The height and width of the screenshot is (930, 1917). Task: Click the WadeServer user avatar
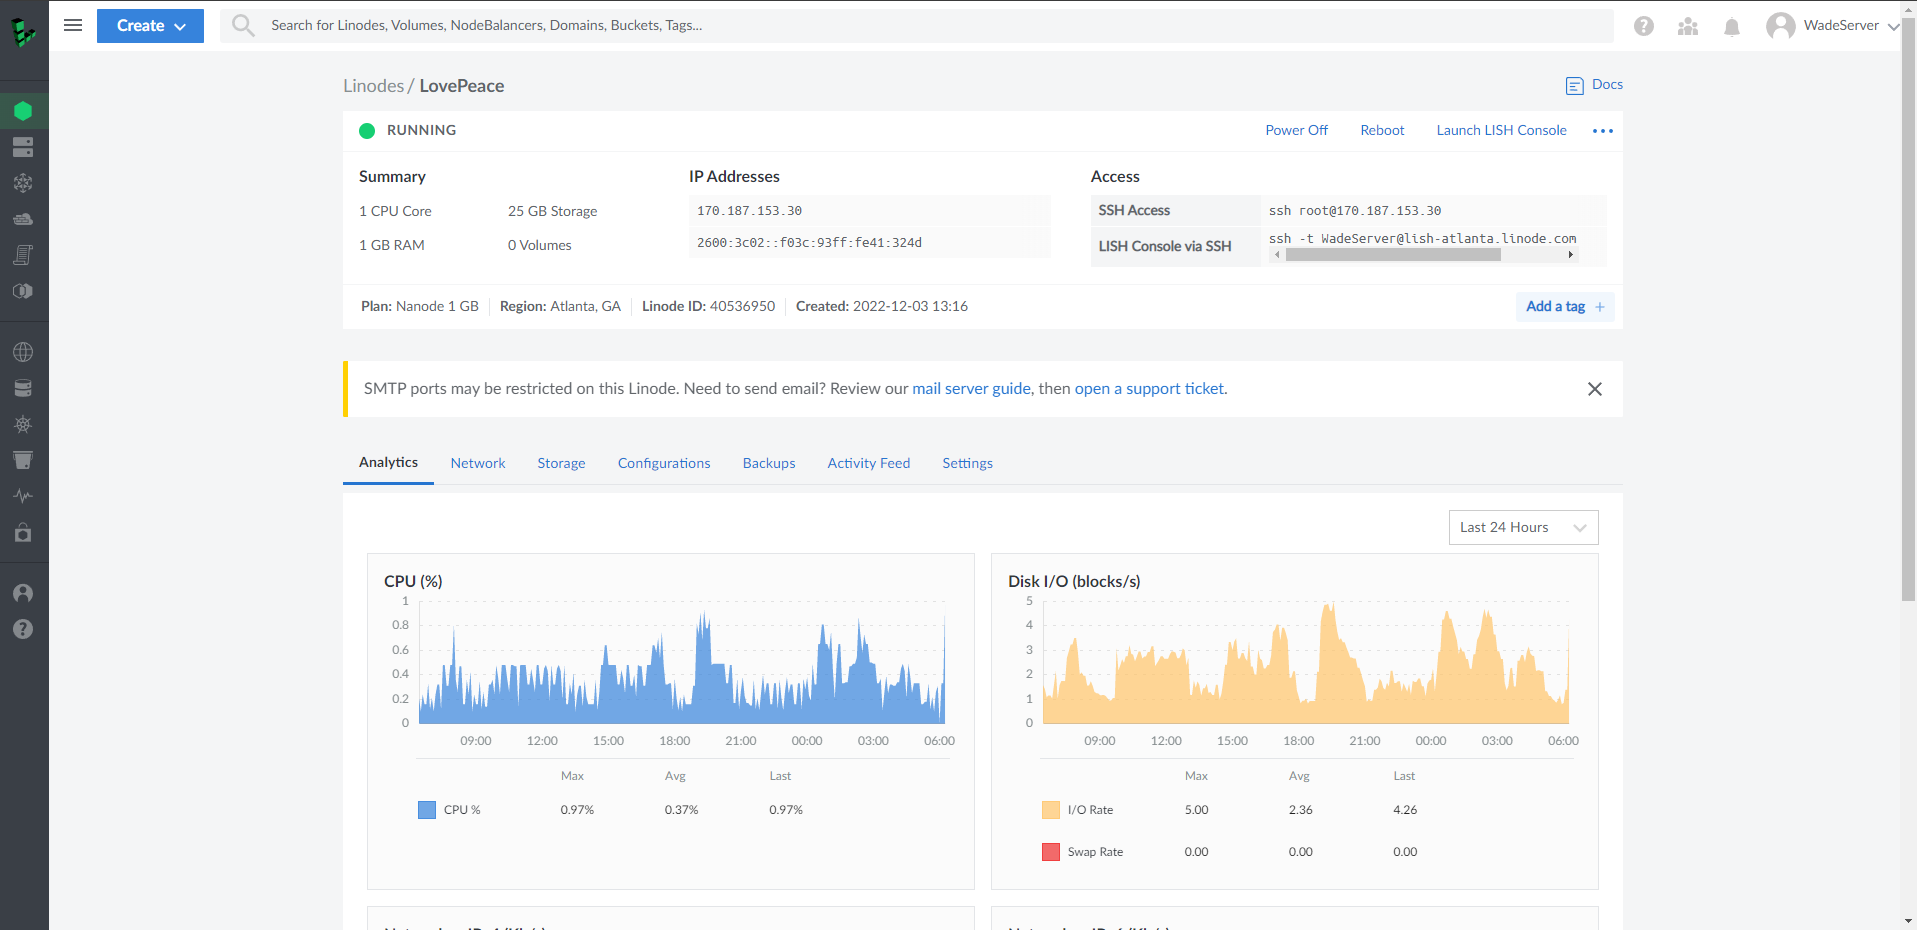(x=1780, y=26)
